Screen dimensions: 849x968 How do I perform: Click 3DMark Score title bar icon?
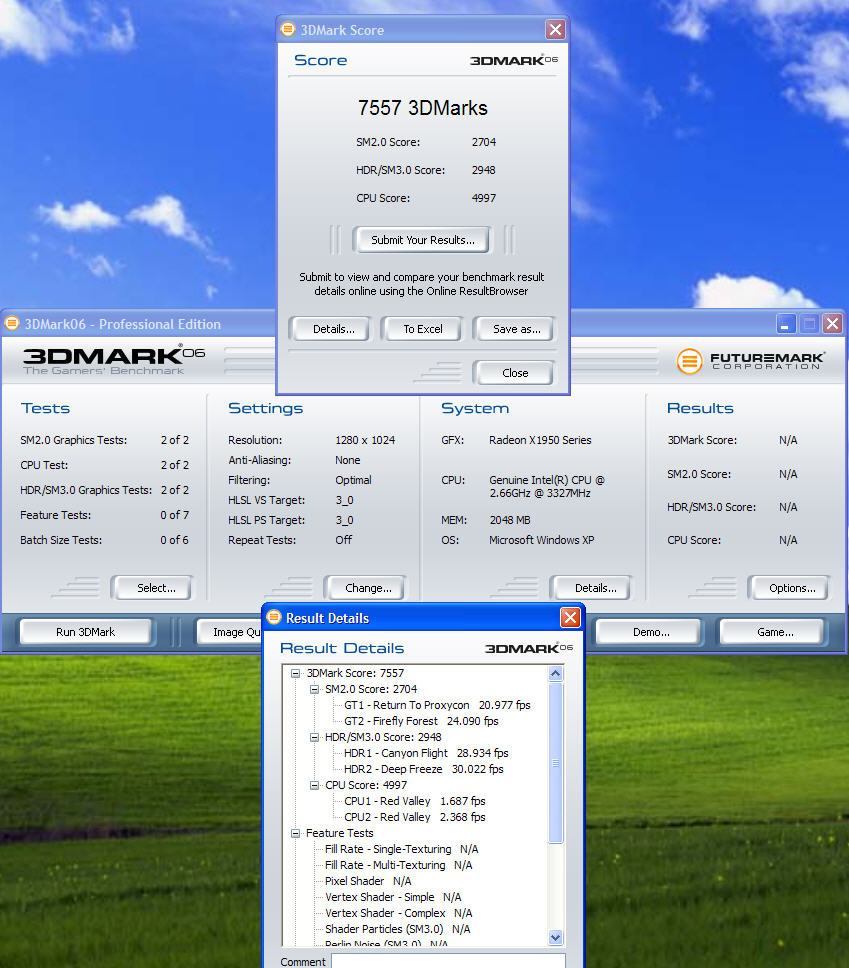pos(288,29)
